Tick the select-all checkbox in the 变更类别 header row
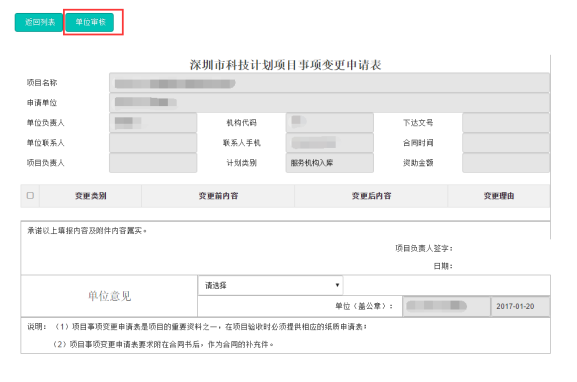Image resolution: width=577 pixels, height=382 pixels. coord(30,195)
